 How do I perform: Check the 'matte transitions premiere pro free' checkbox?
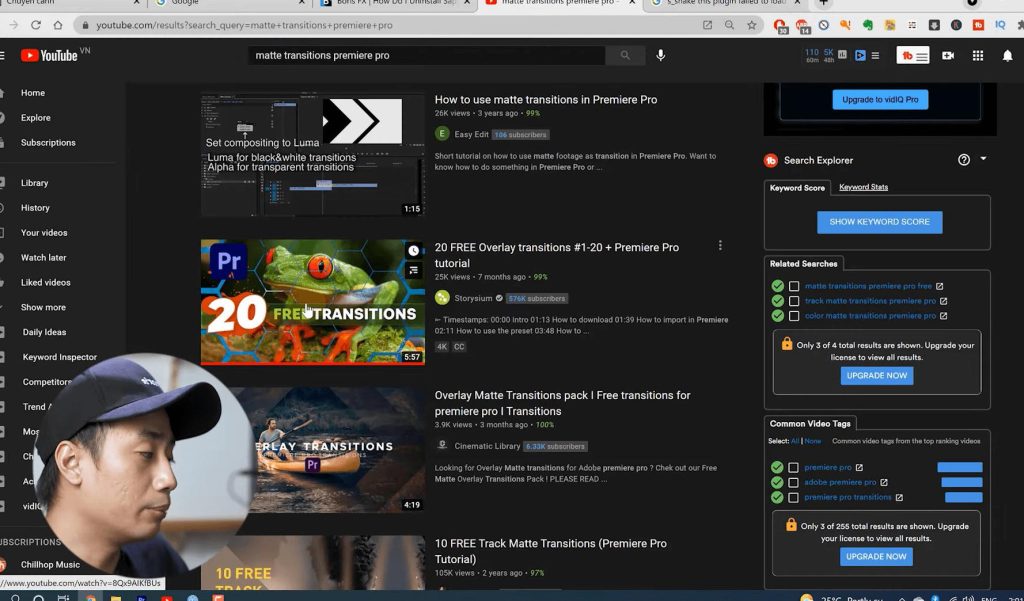(794, 286)
